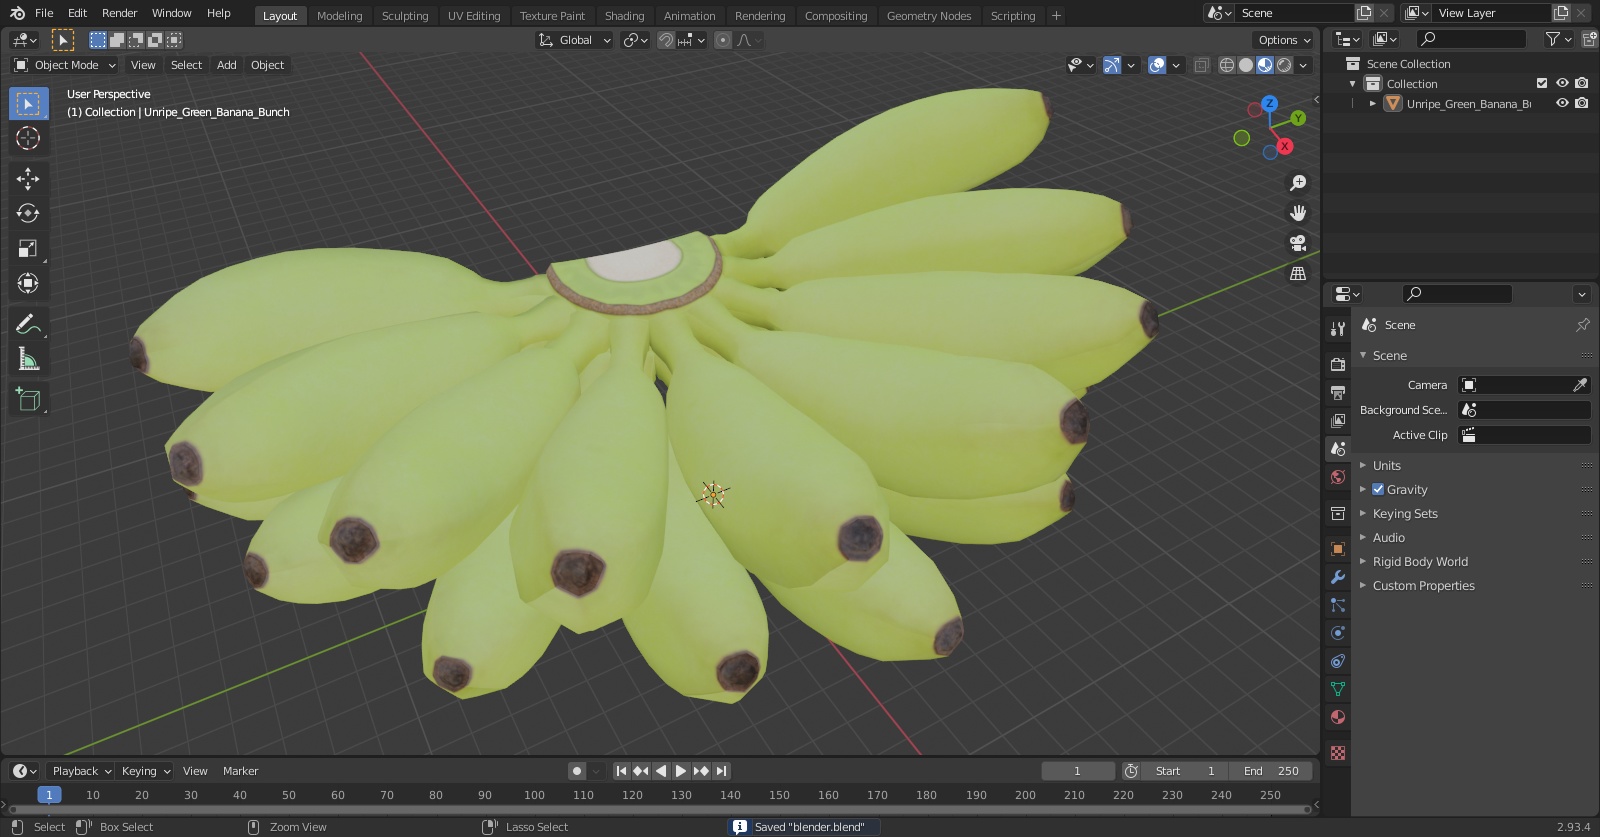Expand Rigid Body World panel
The width and height of the screenshot is (1600, 837).
(1420, 562)
